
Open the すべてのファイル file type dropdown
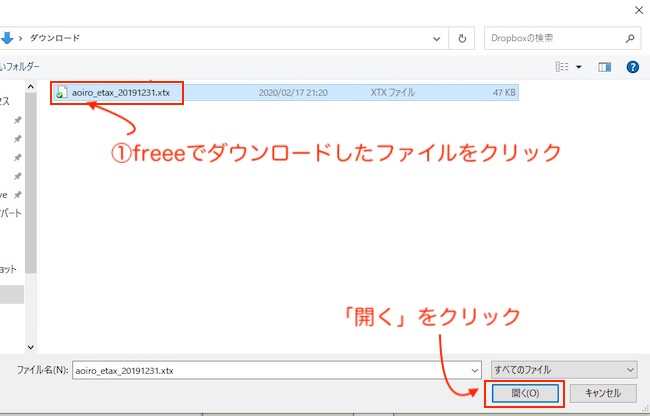pyautogui.click(x=628, y=369)
